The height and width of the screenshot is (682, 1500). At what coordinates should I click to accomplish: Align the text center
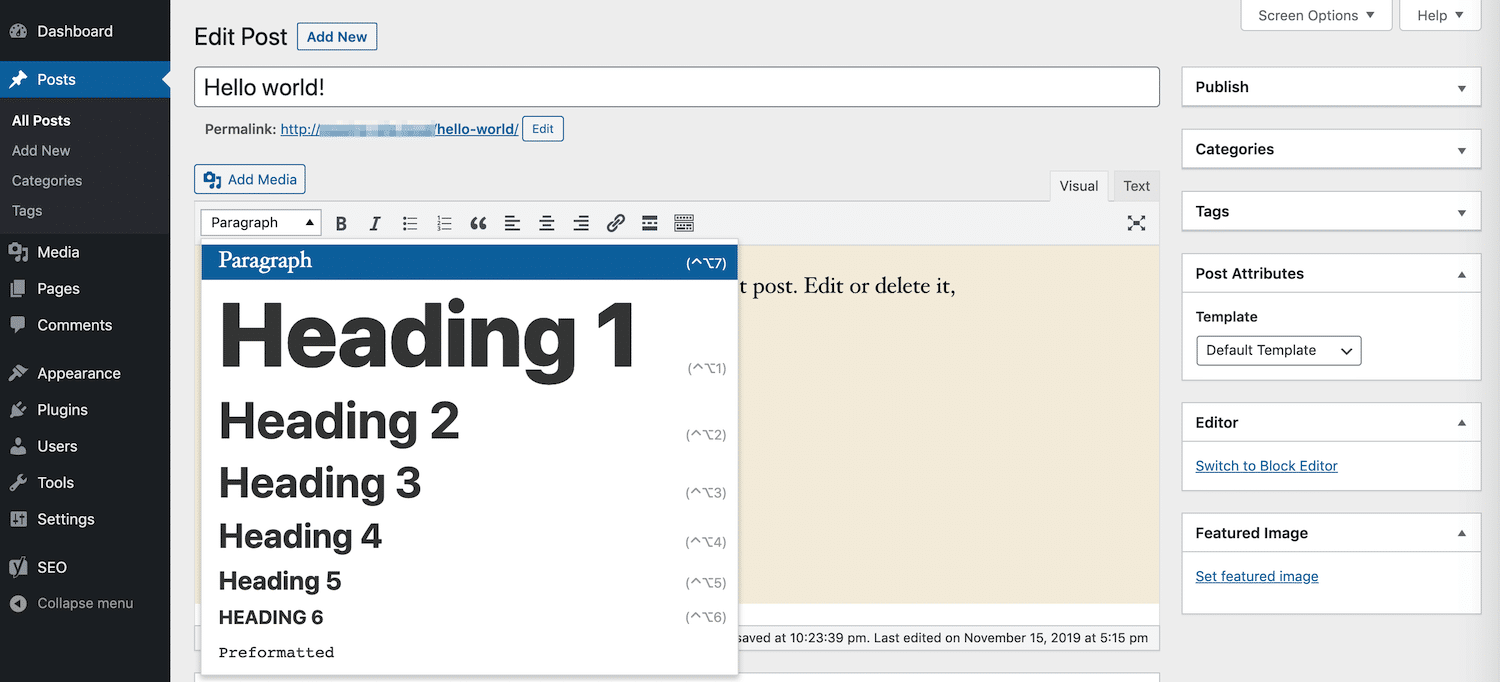coord(546,222)
